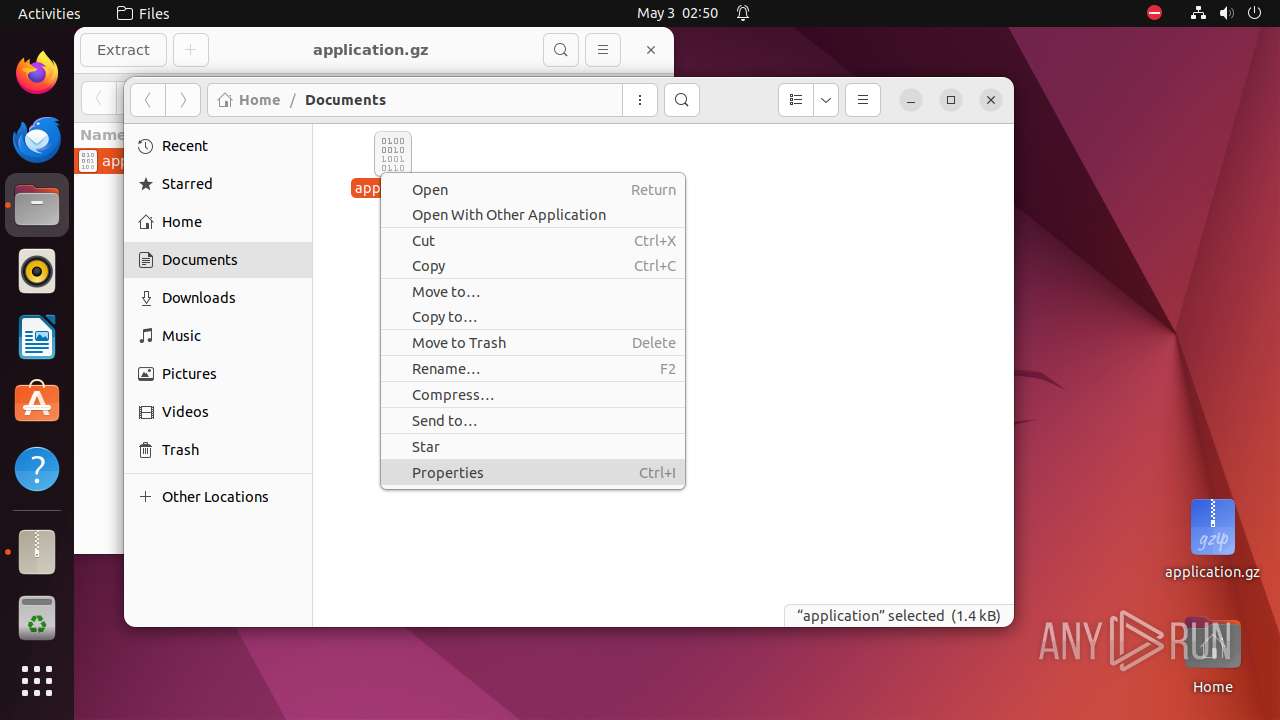Select Move to Trash
Image resolution: width=1280 pixels, height=720 pixels.
(533, 343)
